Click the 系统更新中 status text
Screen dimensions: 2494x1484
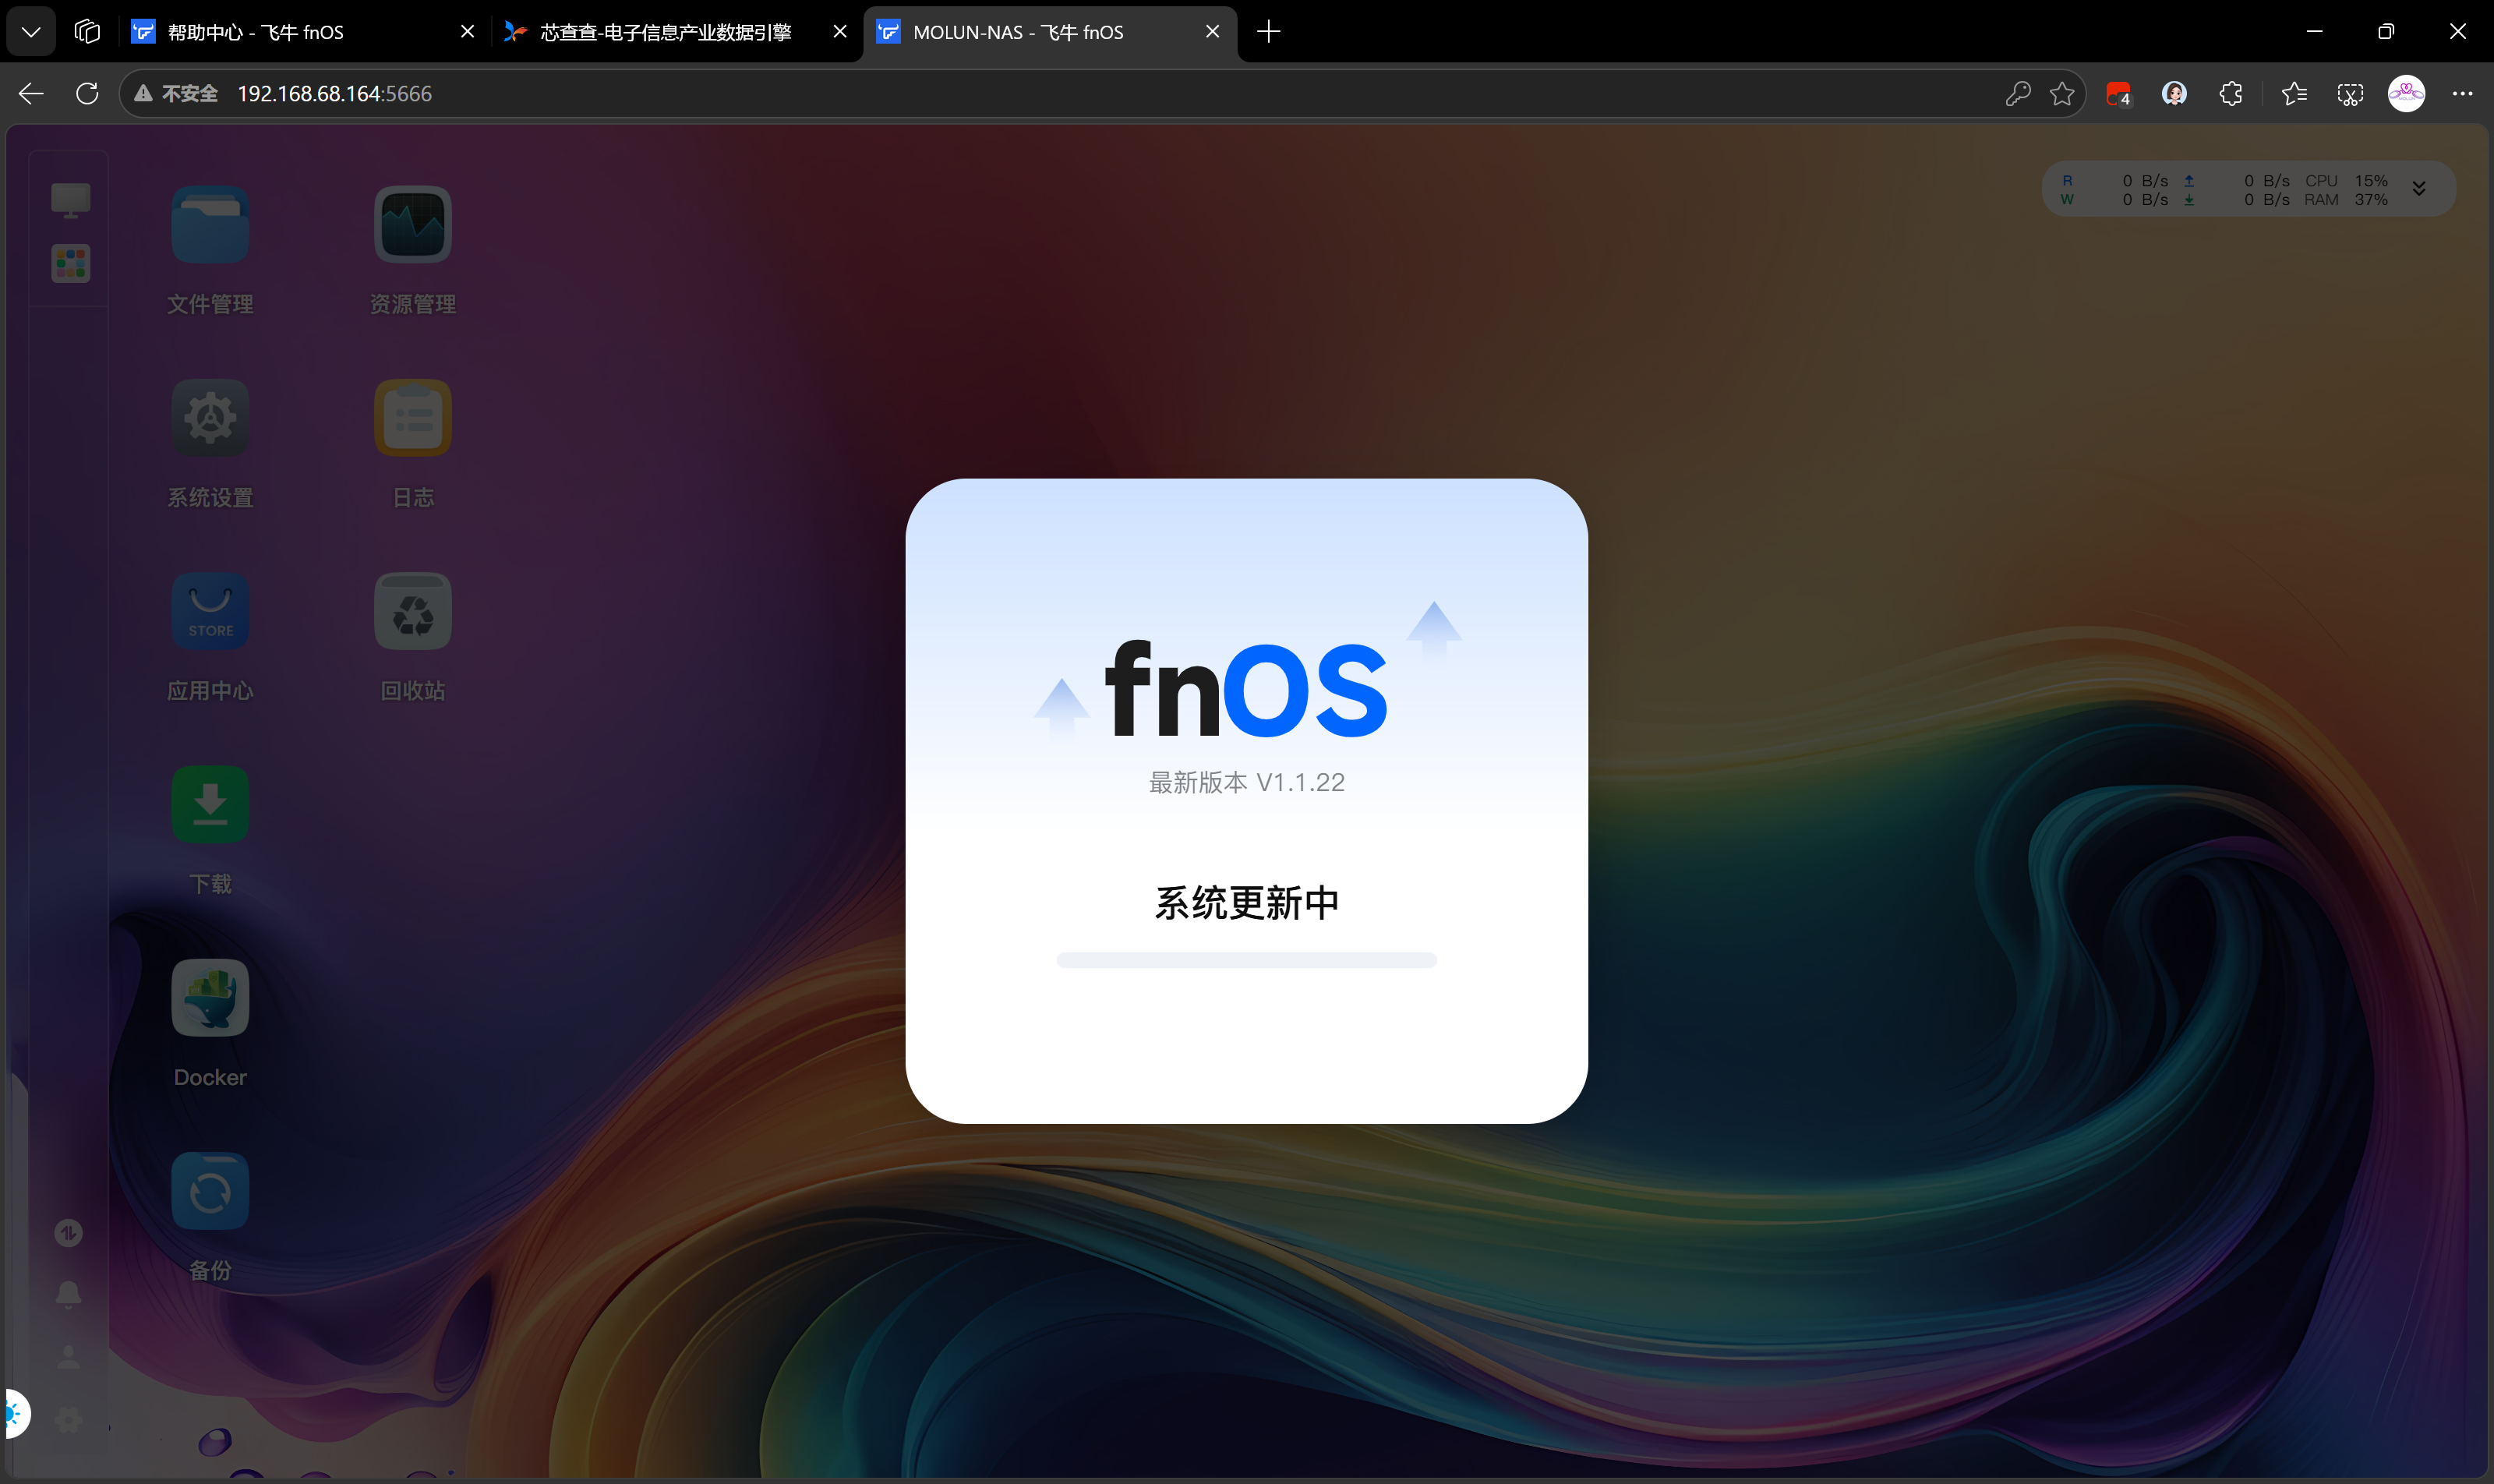point(1246,903)
